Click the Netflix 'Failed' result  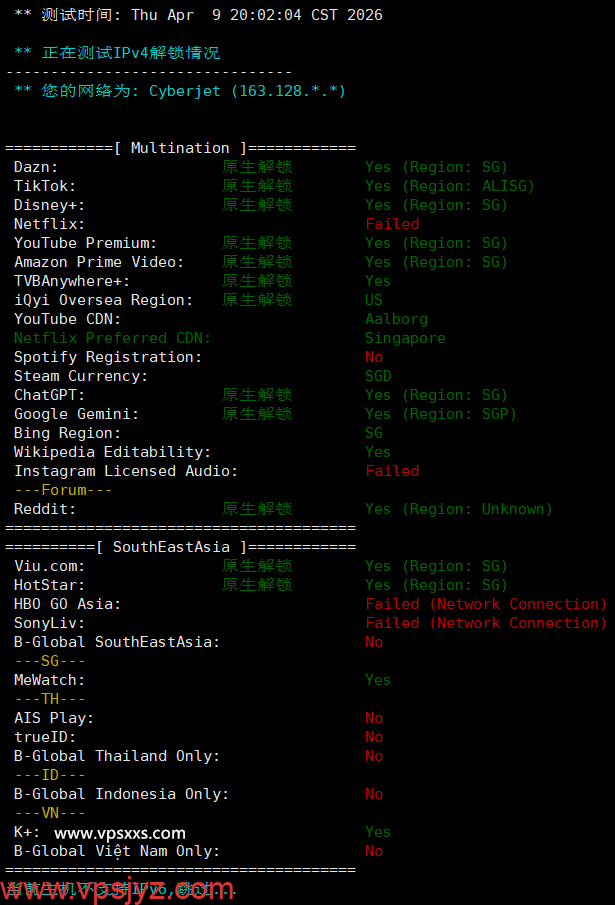click(392, 224)
